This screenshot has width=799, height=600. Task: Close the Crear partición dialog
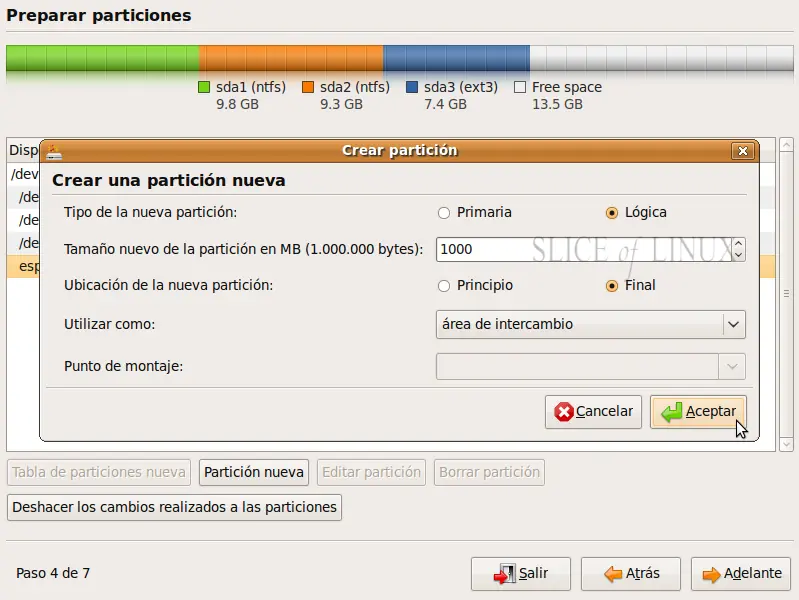click(742, 151)
